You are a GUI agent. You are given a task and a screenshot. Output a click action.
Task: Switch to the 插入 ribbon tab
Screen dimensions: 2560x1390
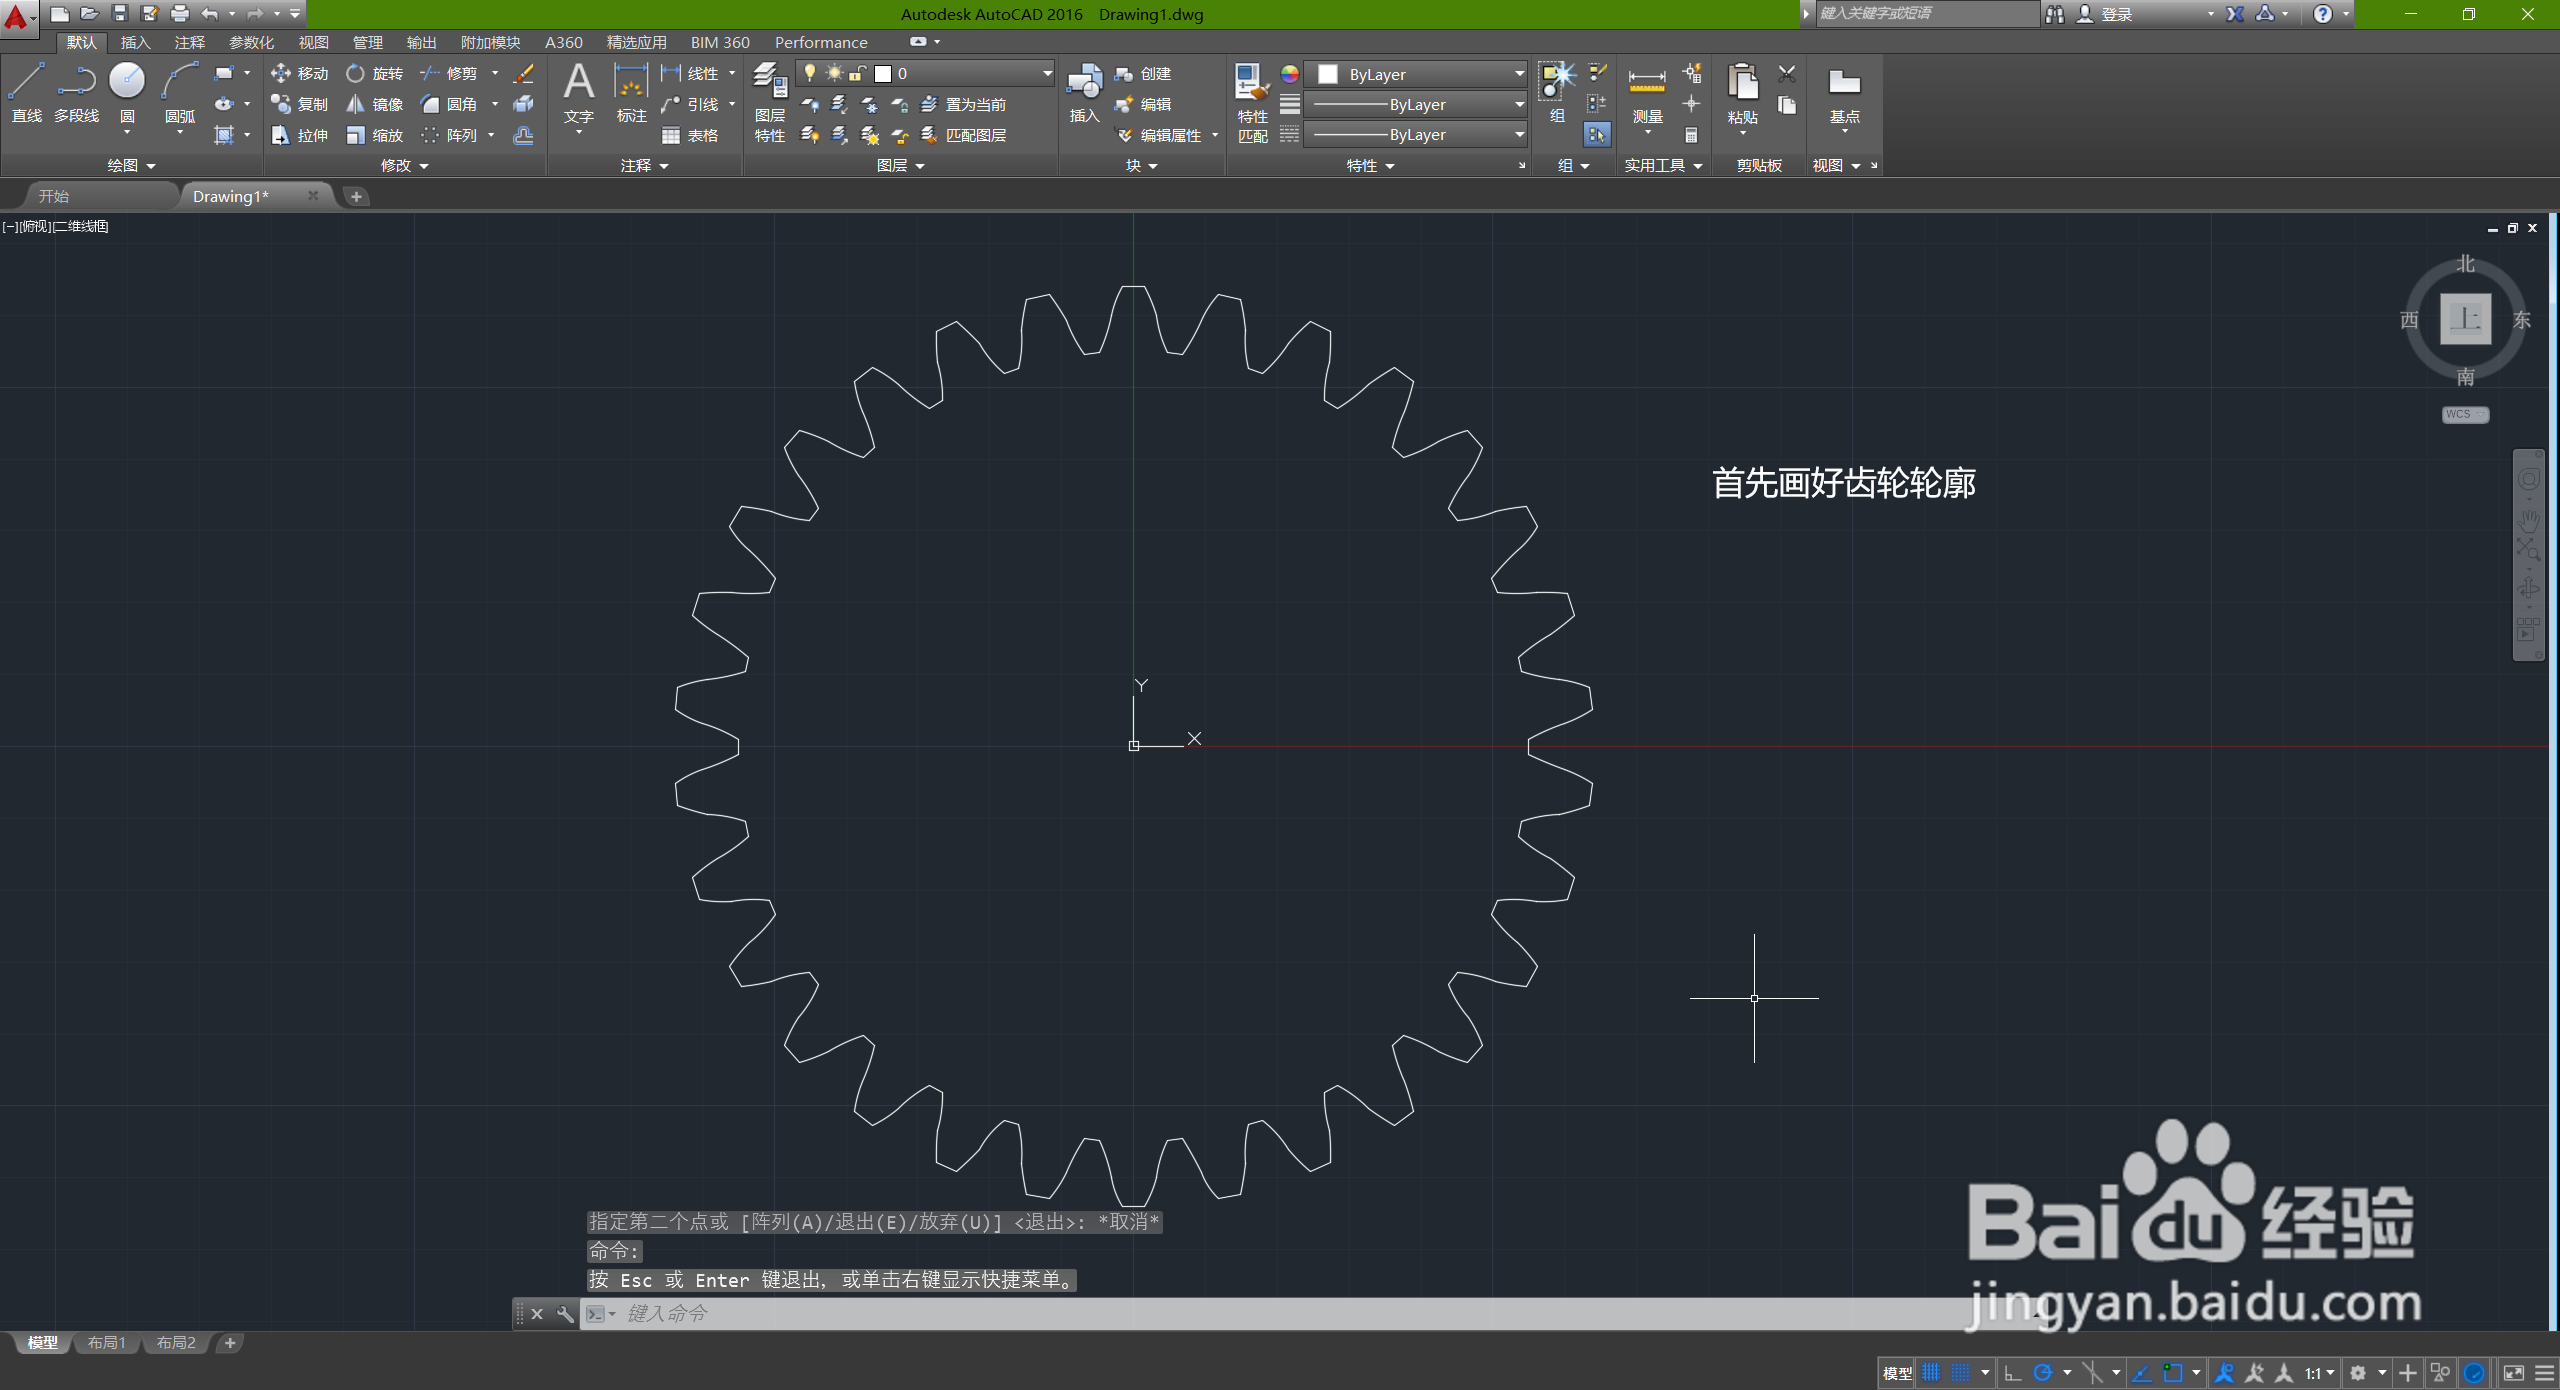(135, 42)
